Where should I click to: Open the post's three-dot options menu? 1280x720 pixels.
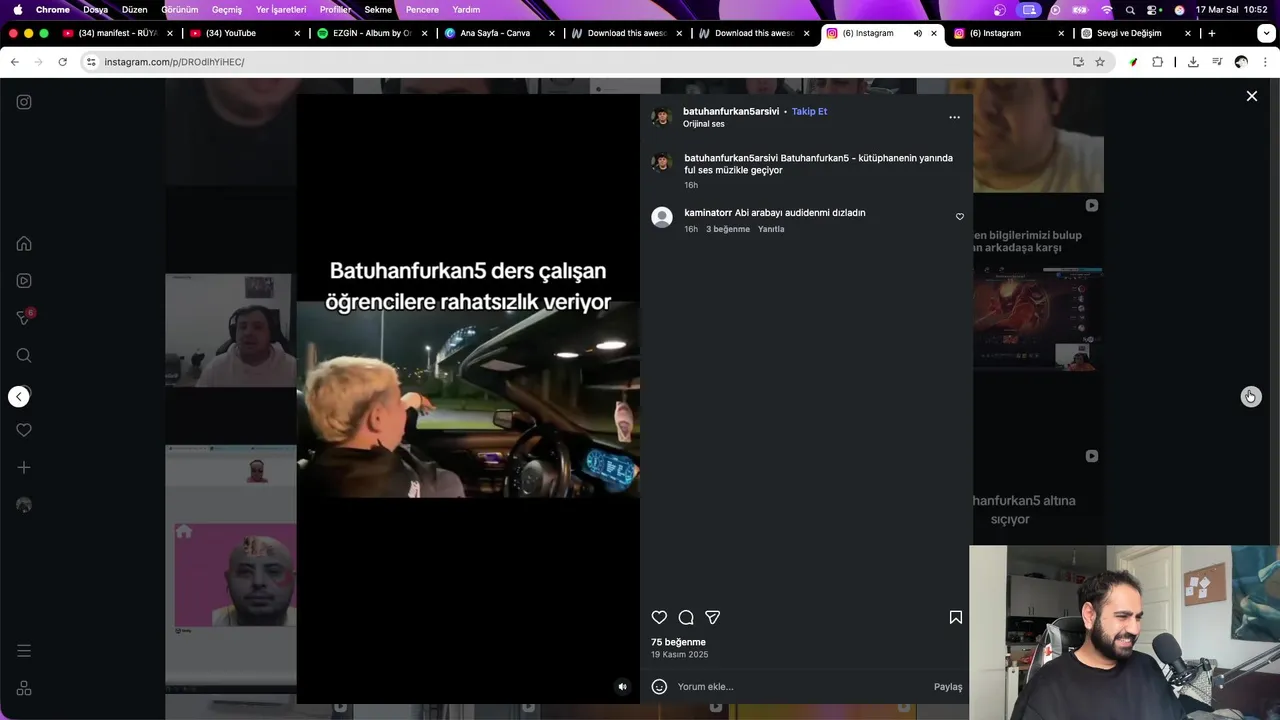(954, 117)
